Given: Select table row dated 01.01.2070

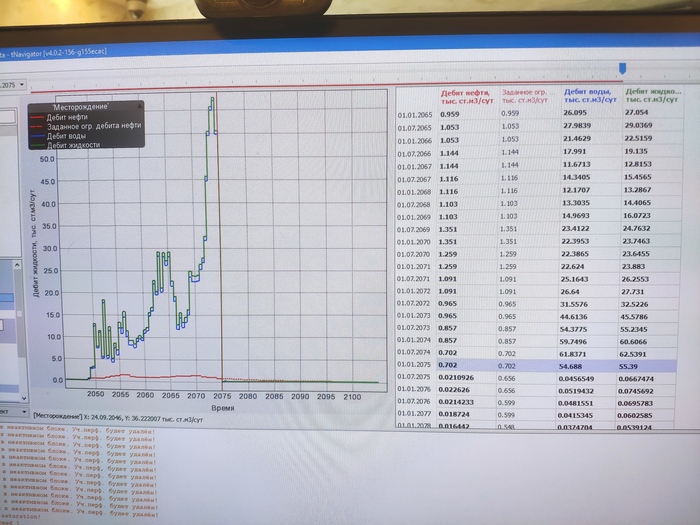Looking at the screenshot, I should pos(539,242).
